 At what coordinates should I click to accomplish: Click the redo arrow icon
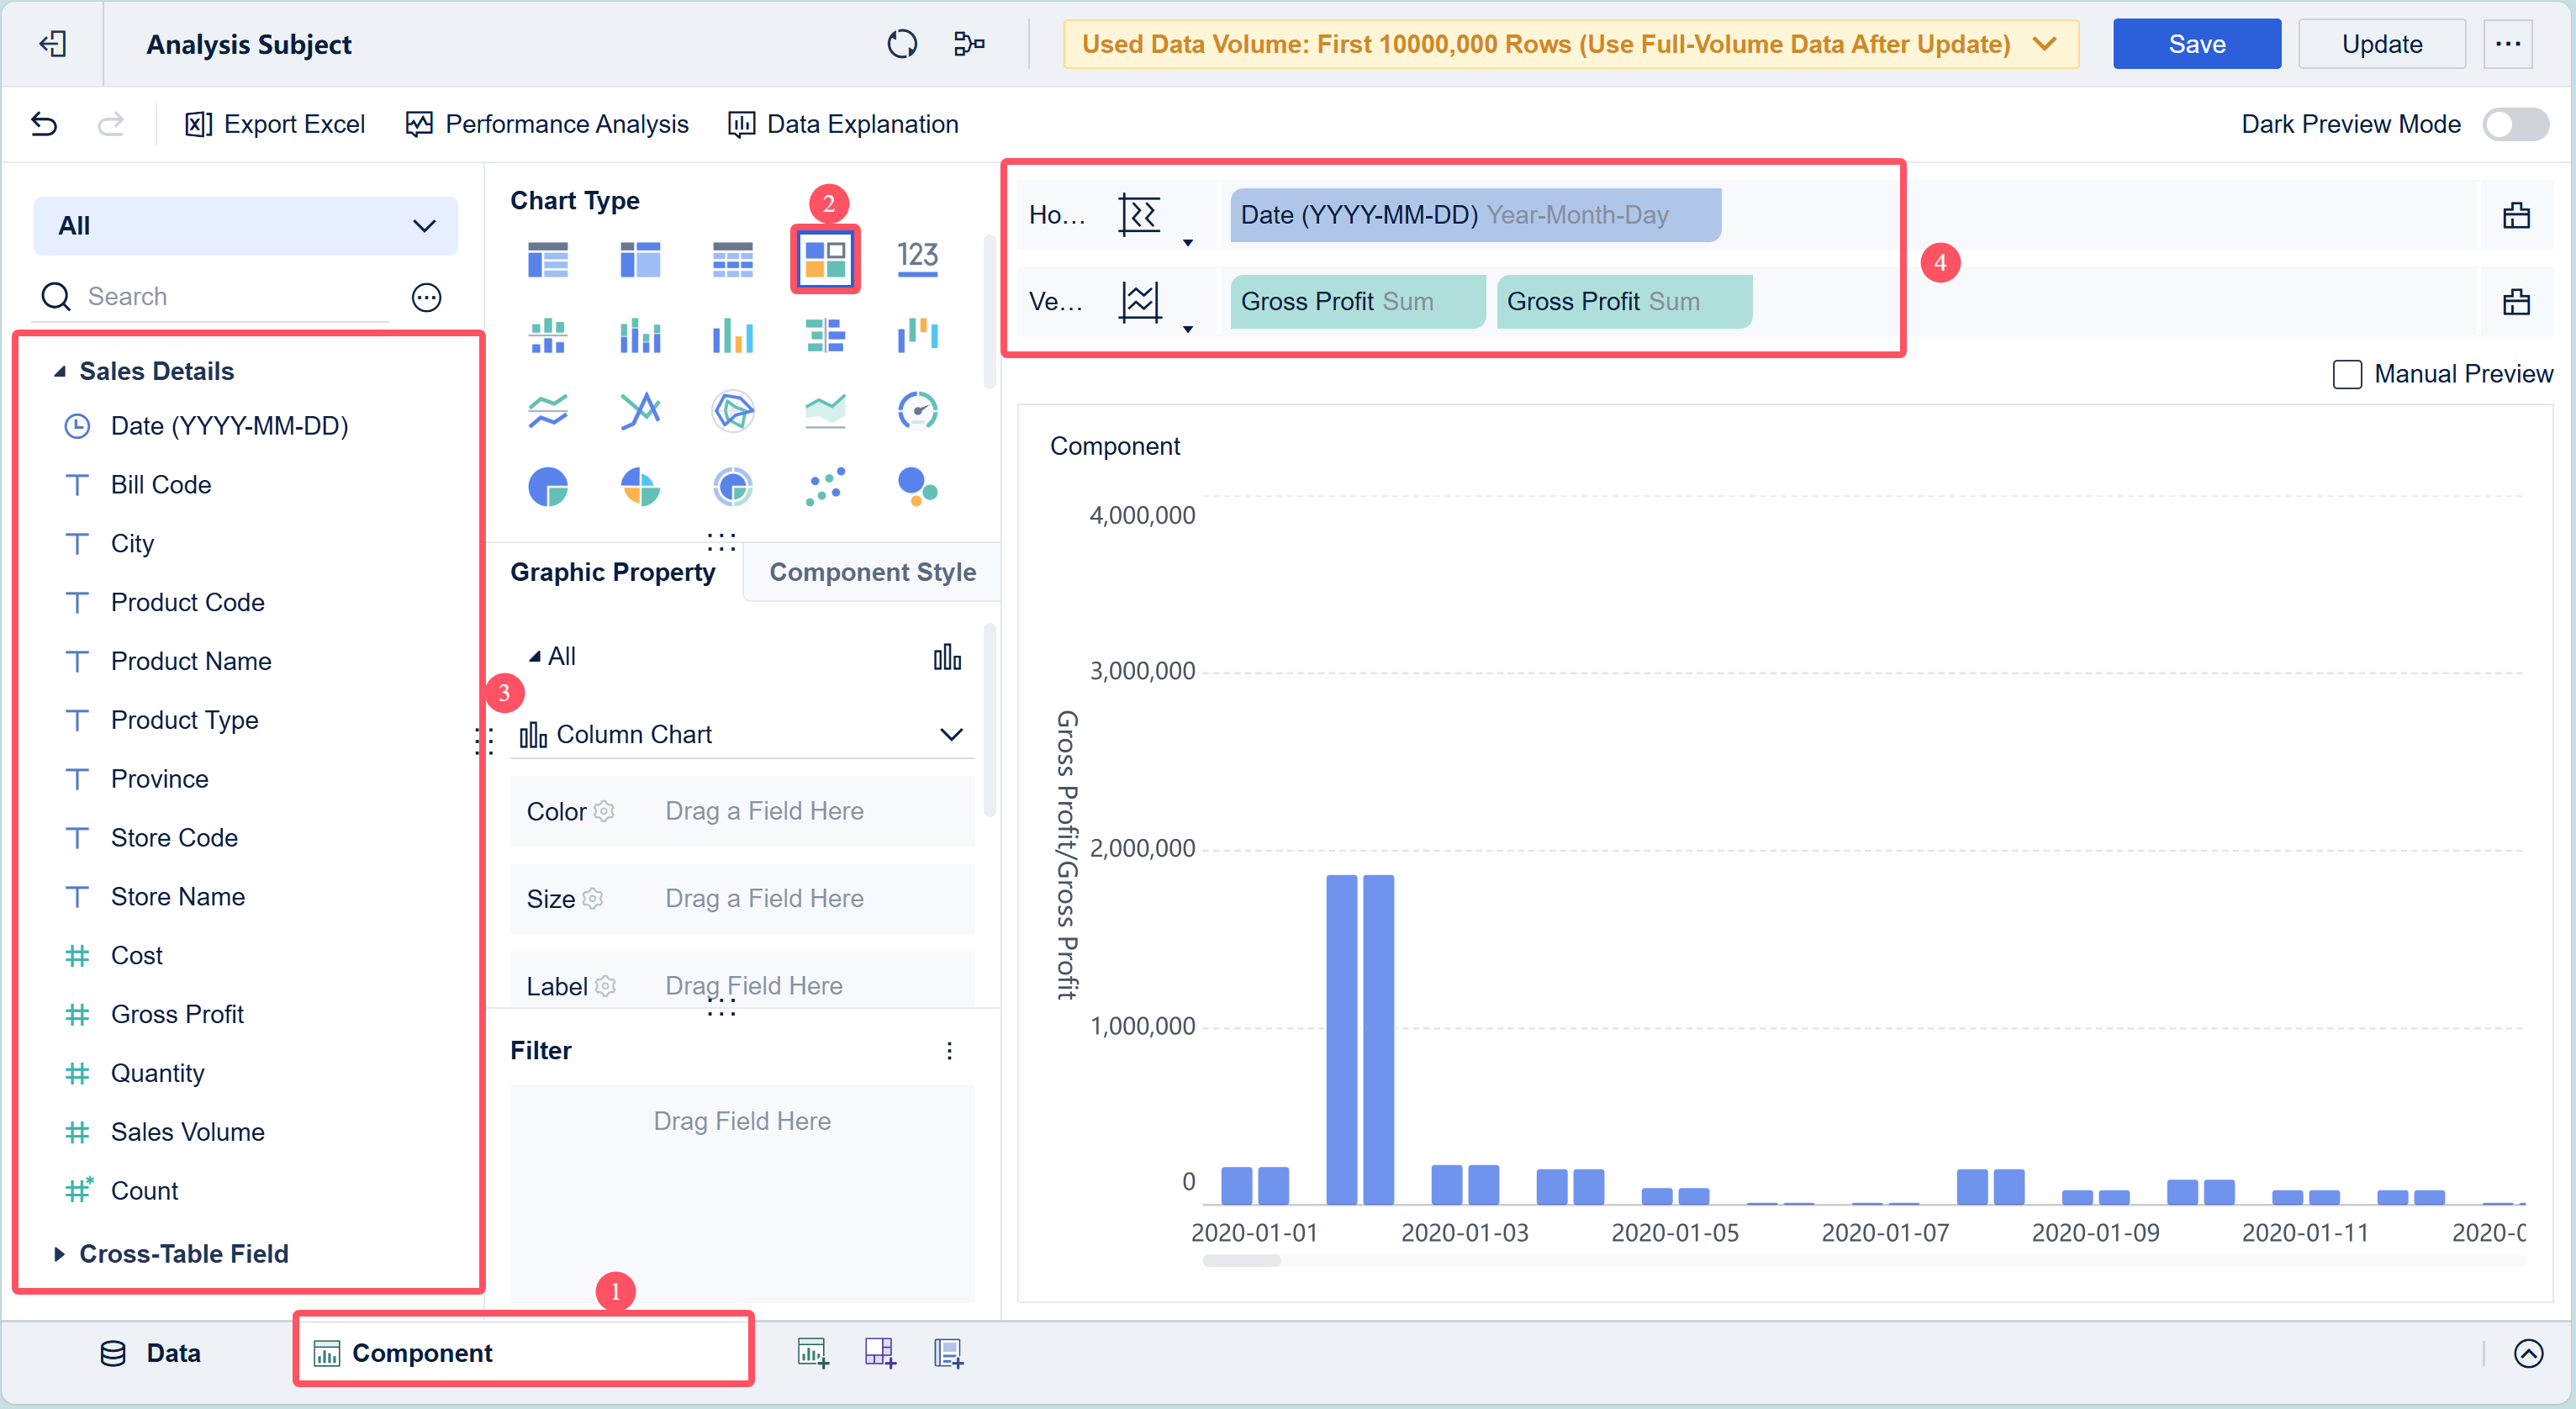[110, 124]
